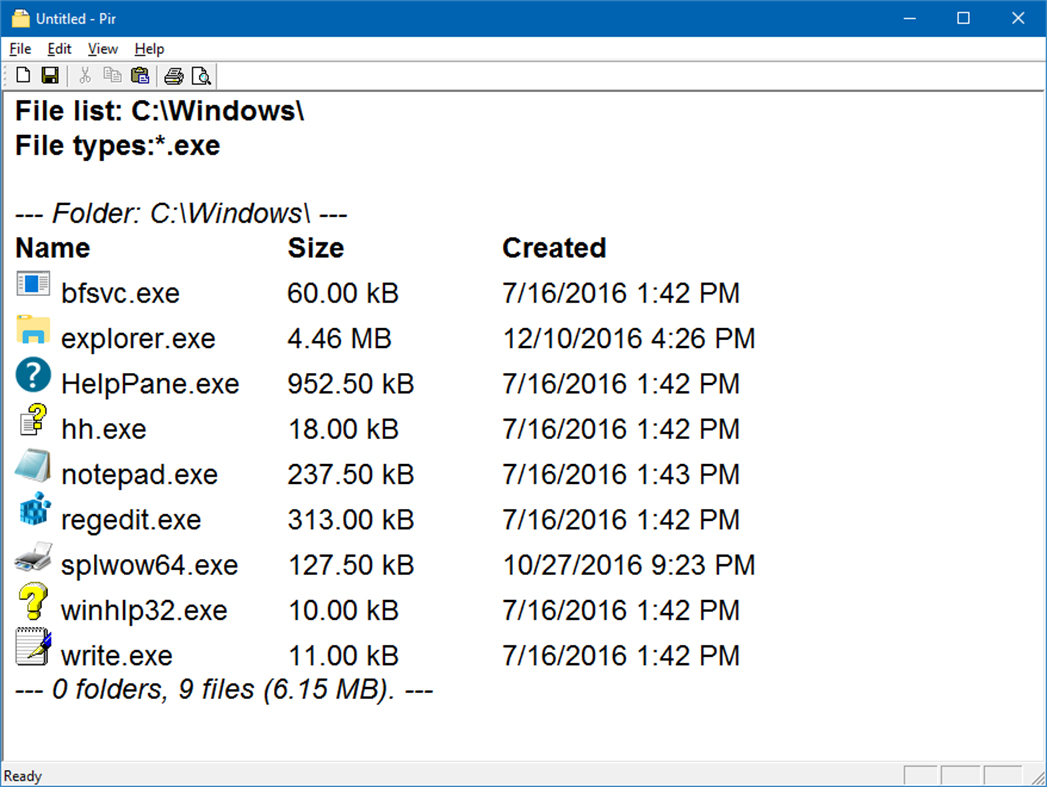Click the window resize grip in status bar
The width and height of the screenshot is (1047, 787).
[1038, 777]
